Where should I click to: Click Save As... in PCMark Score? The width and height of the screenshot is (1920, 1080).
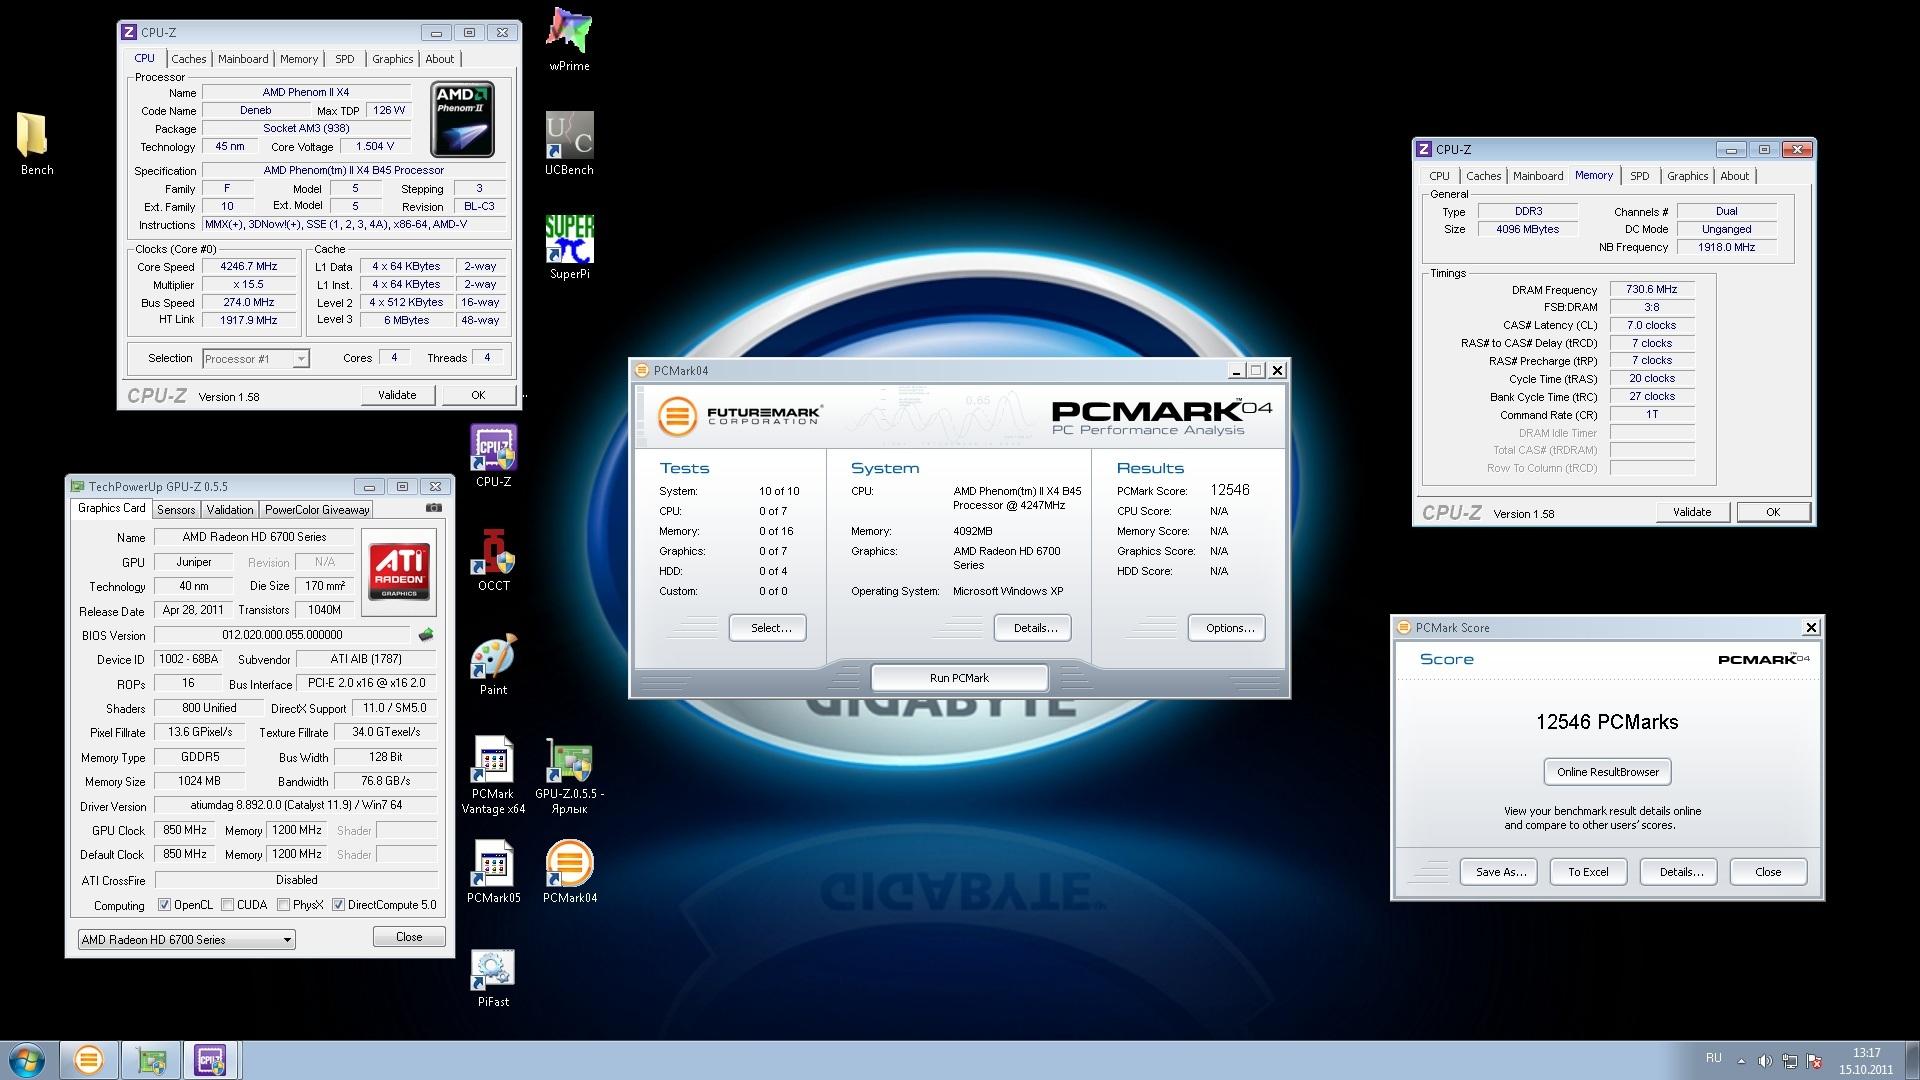click(x=1499, y=872)
